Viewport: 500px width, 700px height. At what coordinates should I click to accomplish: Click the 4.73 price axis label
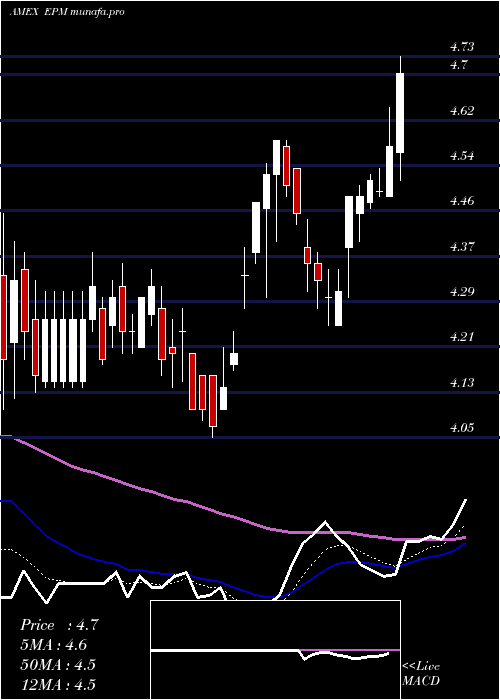pos(462,46)
